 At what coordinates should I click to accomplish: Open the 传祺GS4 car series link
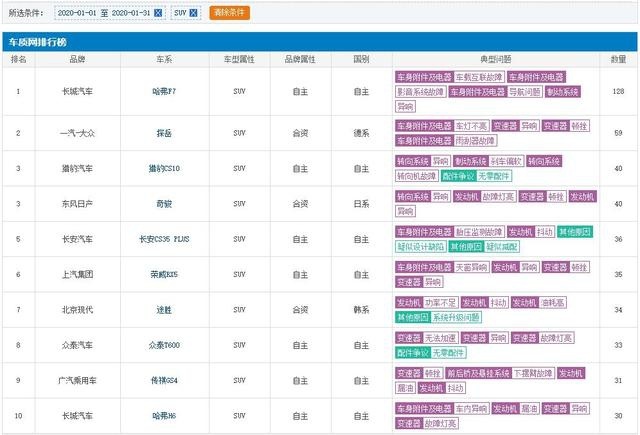[x=164, y=380]
